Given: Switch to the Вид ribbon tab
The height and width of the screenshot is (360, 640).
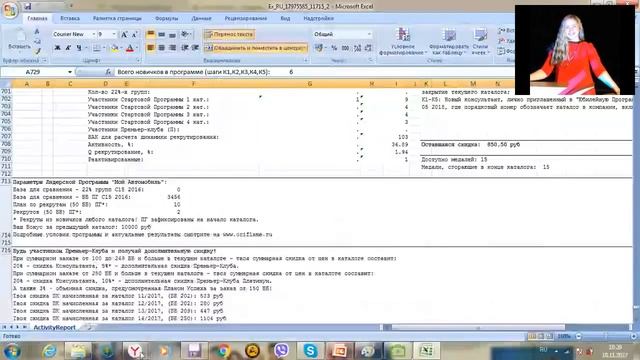Looking at the screenshot, I should (285, 18).
